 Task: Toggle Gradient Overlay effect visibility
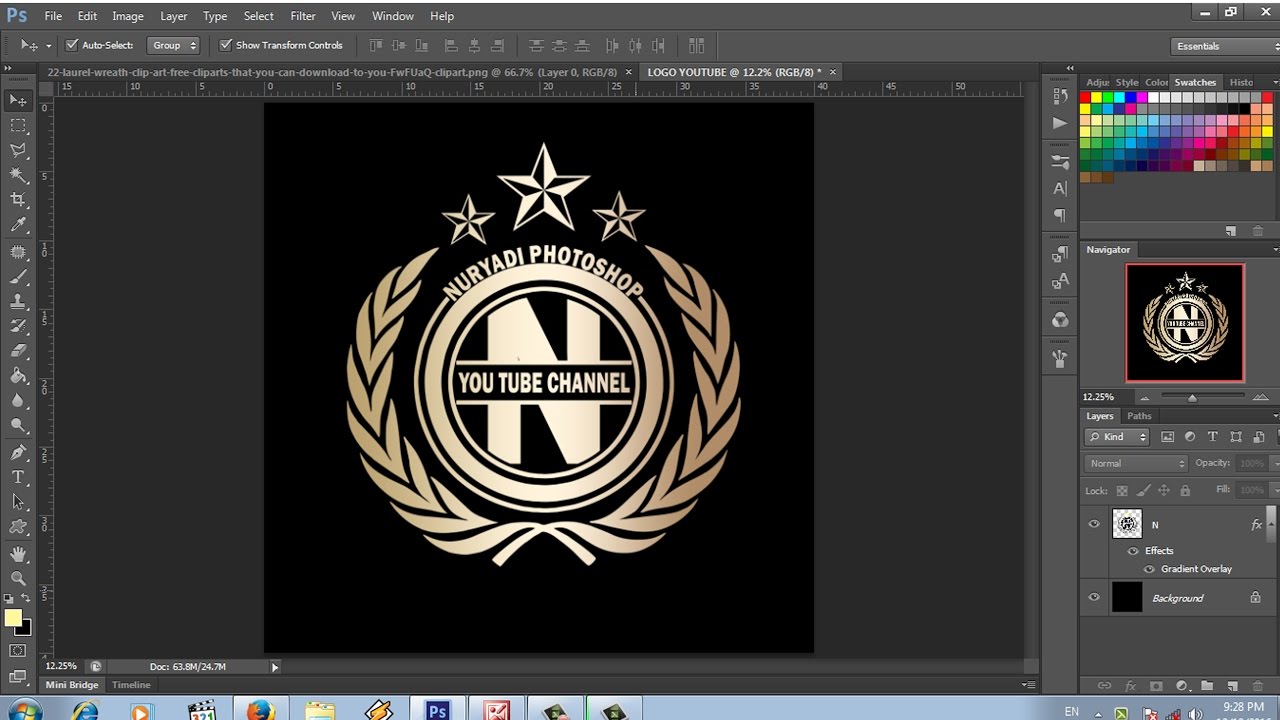[x=1149, y=569]
